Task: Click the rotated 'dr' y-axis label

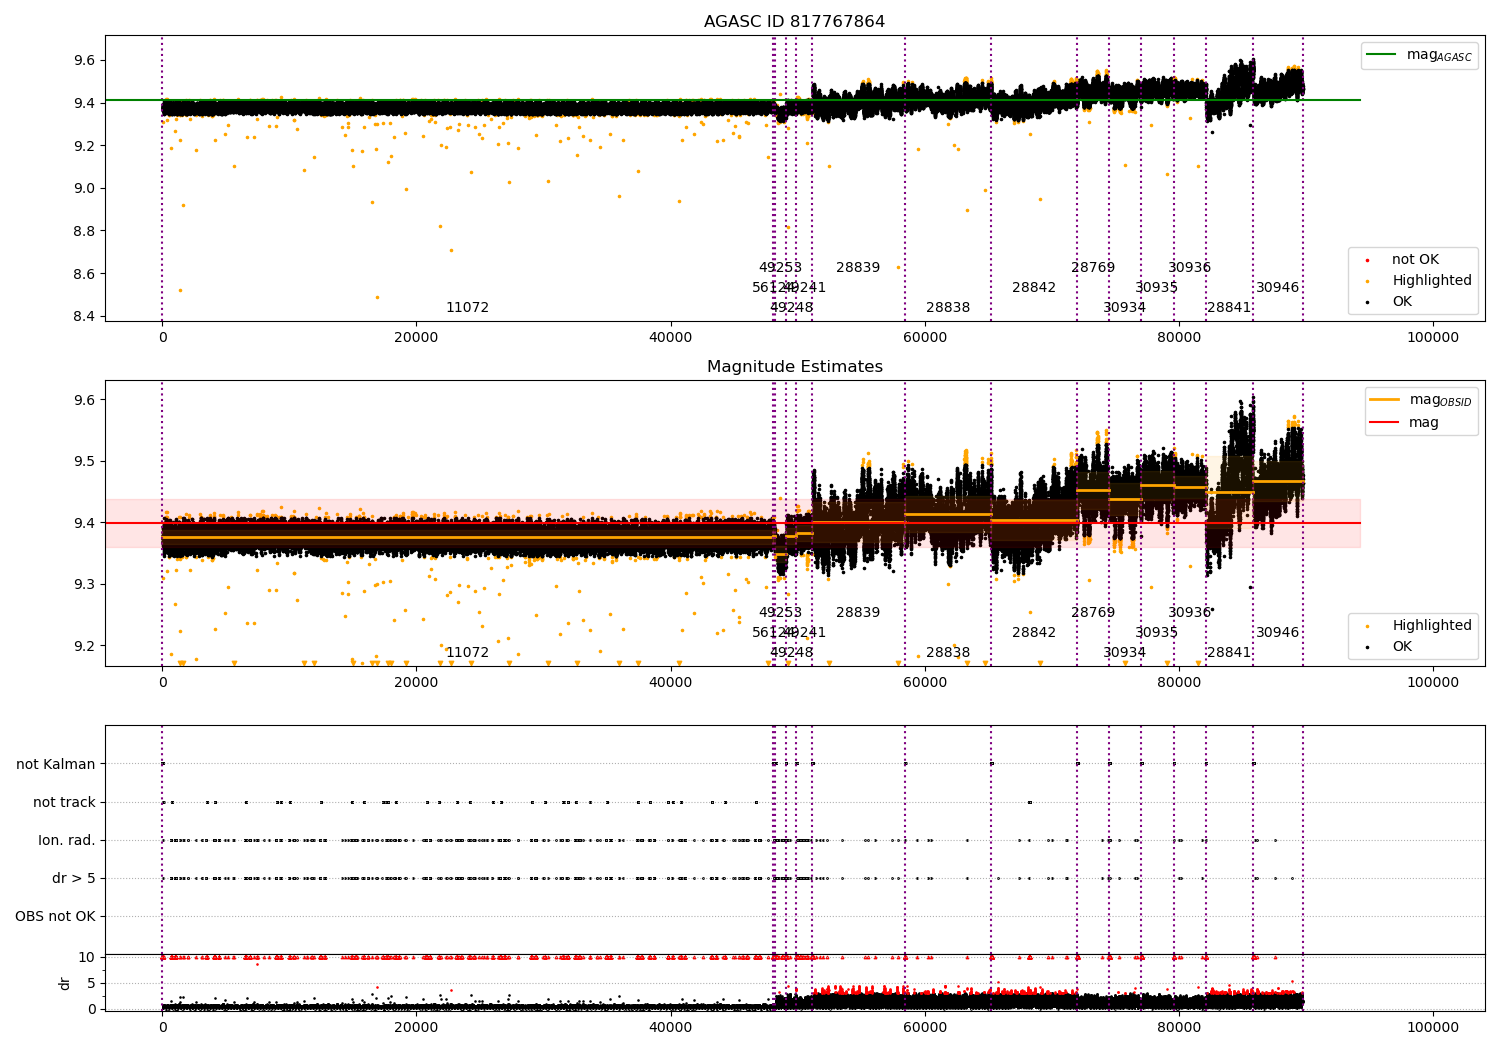Action: 65,983
